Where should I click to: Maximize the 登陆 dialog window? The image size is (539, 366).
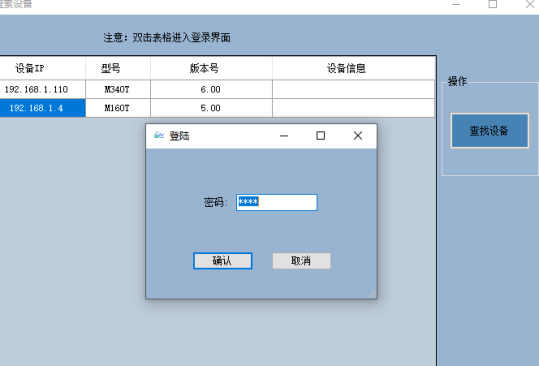point(320,136)
